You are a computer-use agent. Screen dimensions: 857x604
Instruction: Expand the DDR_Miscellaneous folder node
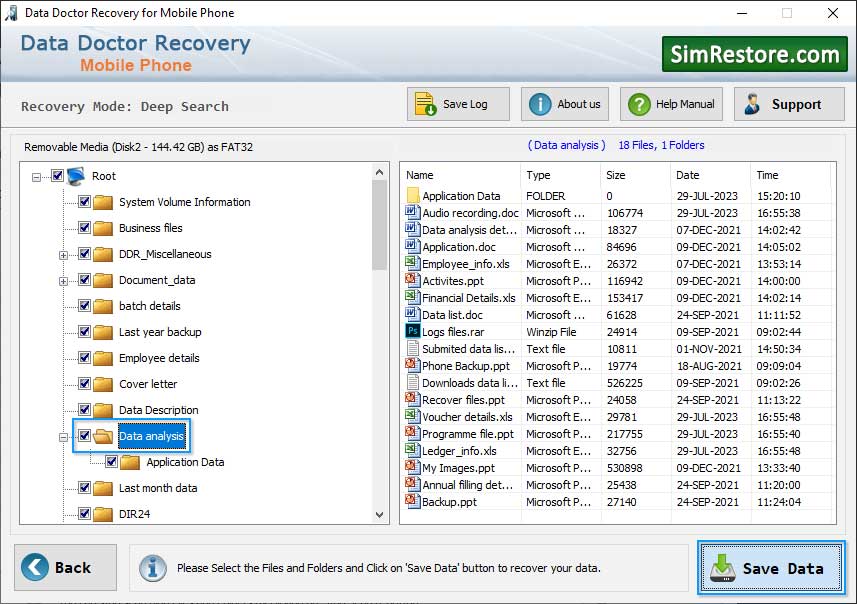pos(63,255)
